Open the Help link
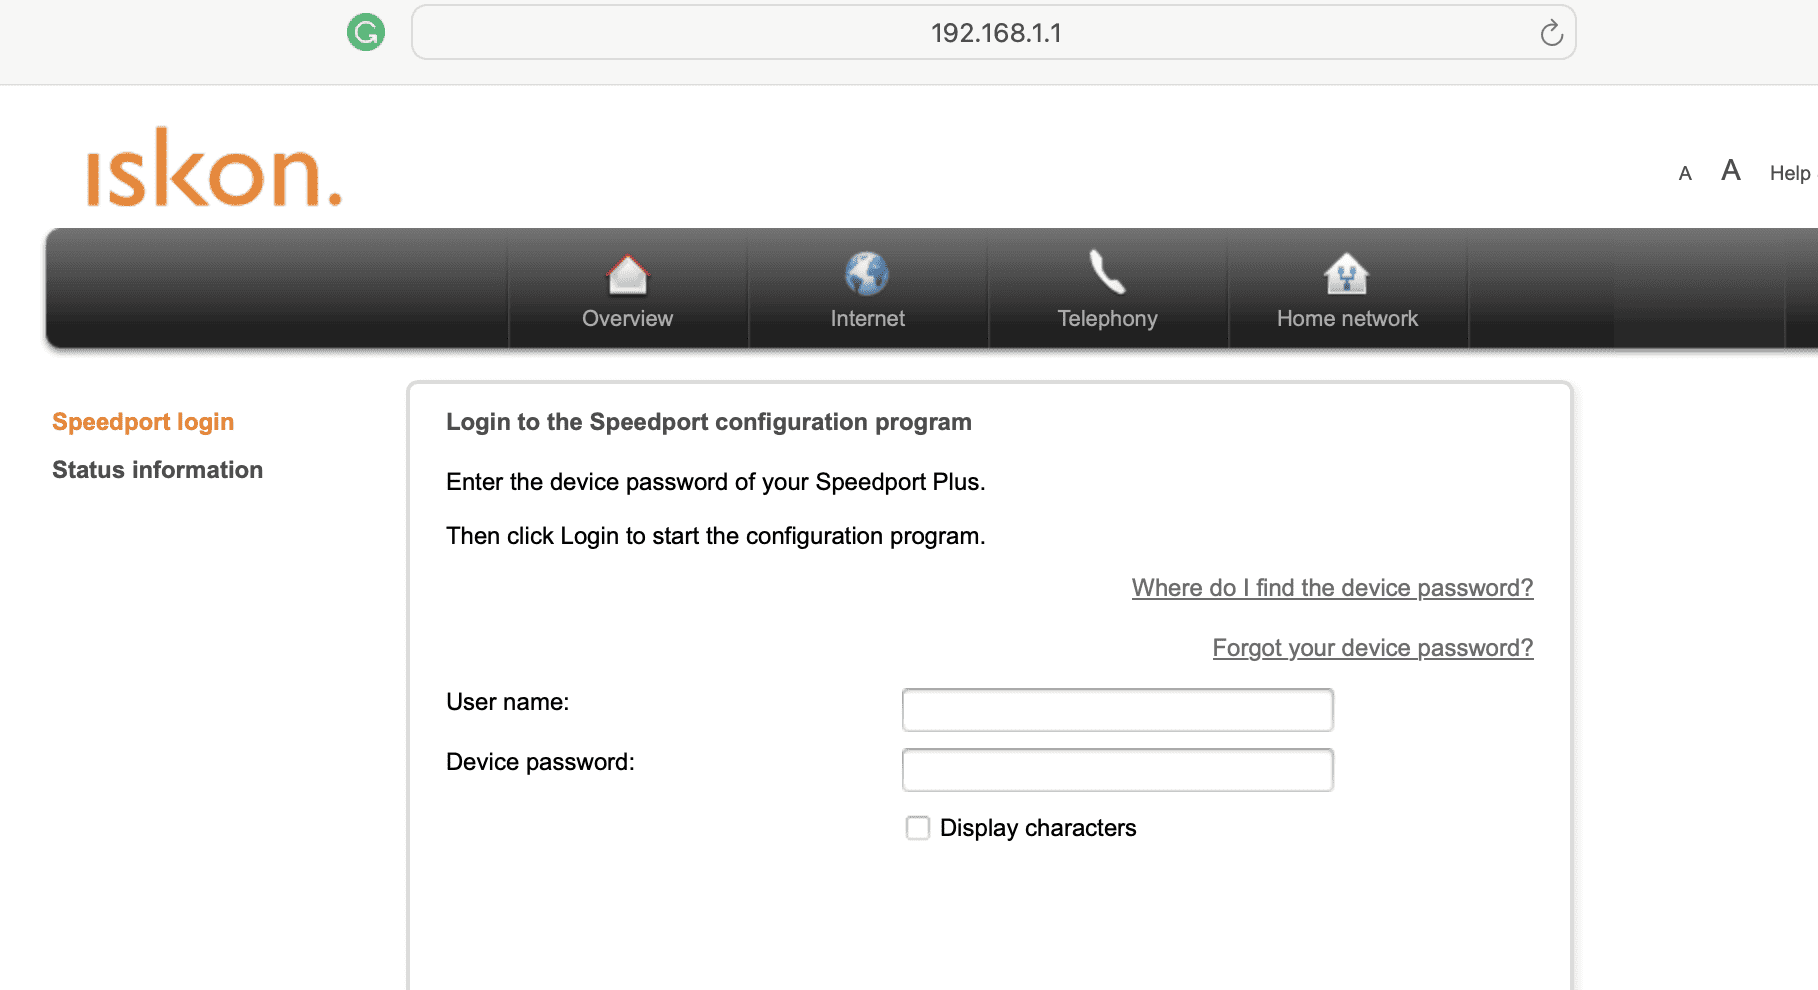This screenshot has width=1818, height=990. click(1789, 173)
